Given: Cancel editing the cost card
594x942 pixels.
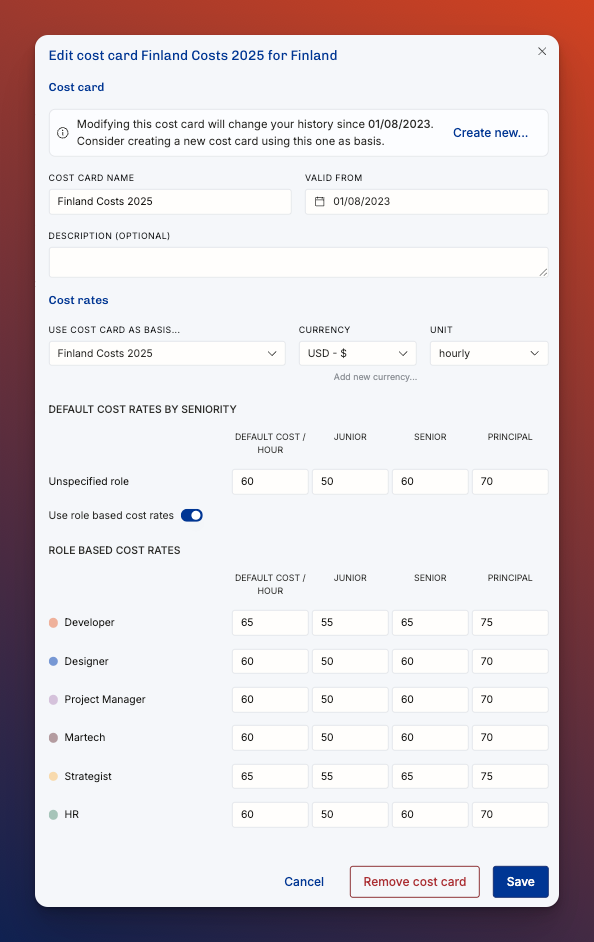Looking at the screenshot, I should (304, 881).
